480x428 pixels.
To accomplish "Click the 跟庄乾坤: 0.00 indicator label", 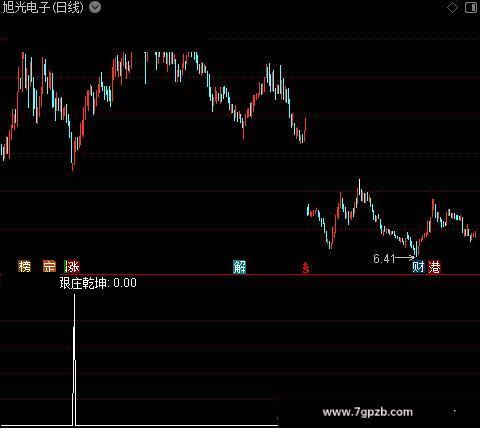I will pyautogui.click(x=98, y=283).
